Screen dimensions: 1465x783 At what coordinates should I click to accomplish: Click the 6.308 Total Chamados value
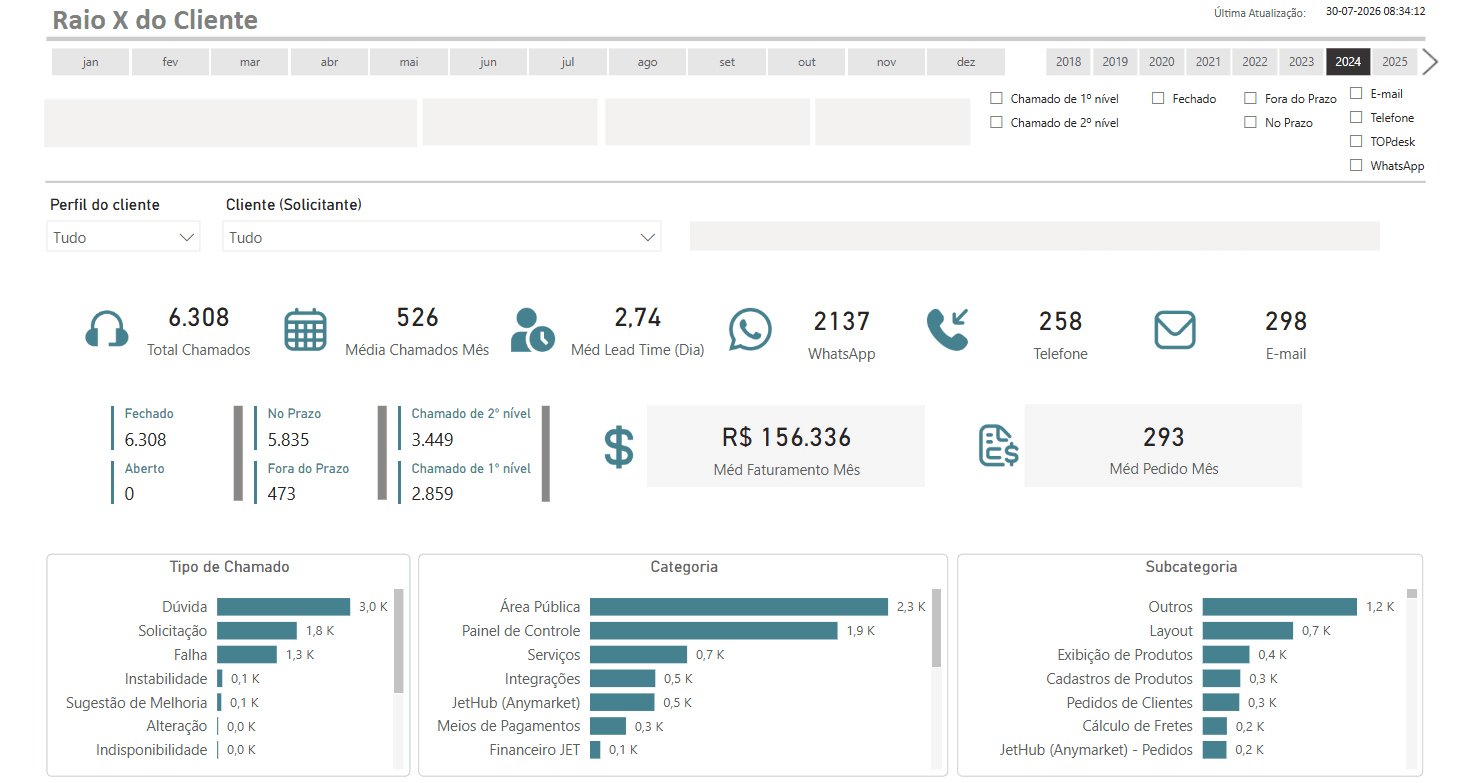[x=199, y=318]
